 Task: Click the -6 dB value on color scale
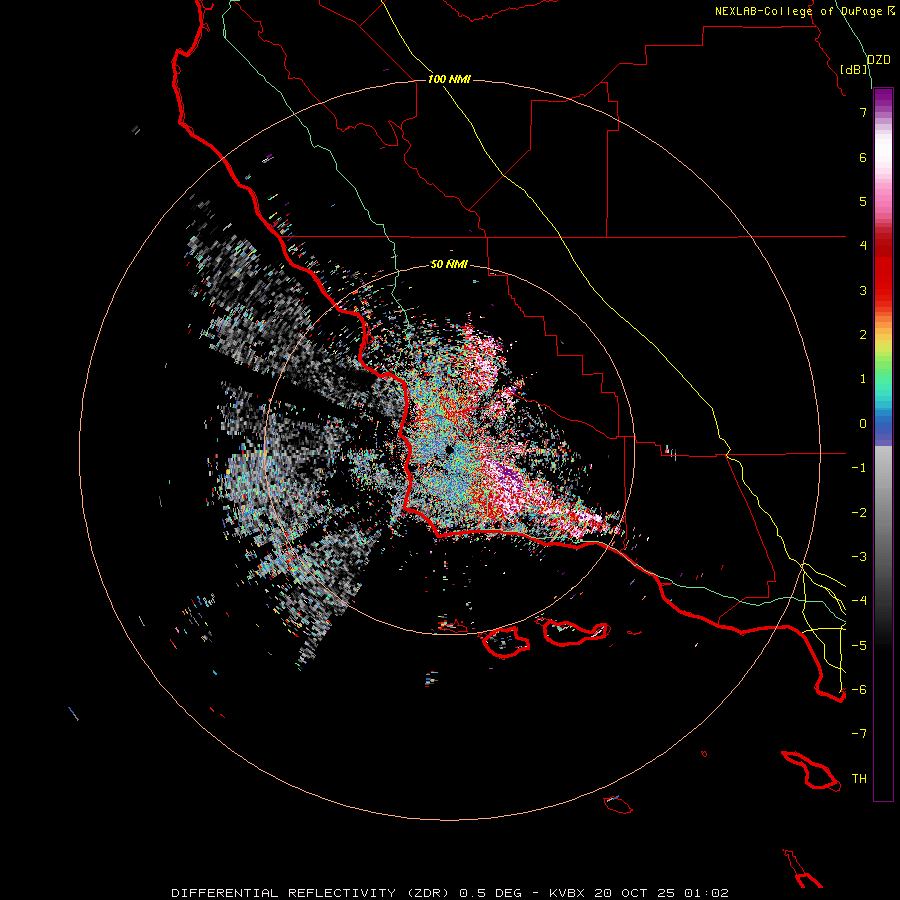tap(859, 690)
